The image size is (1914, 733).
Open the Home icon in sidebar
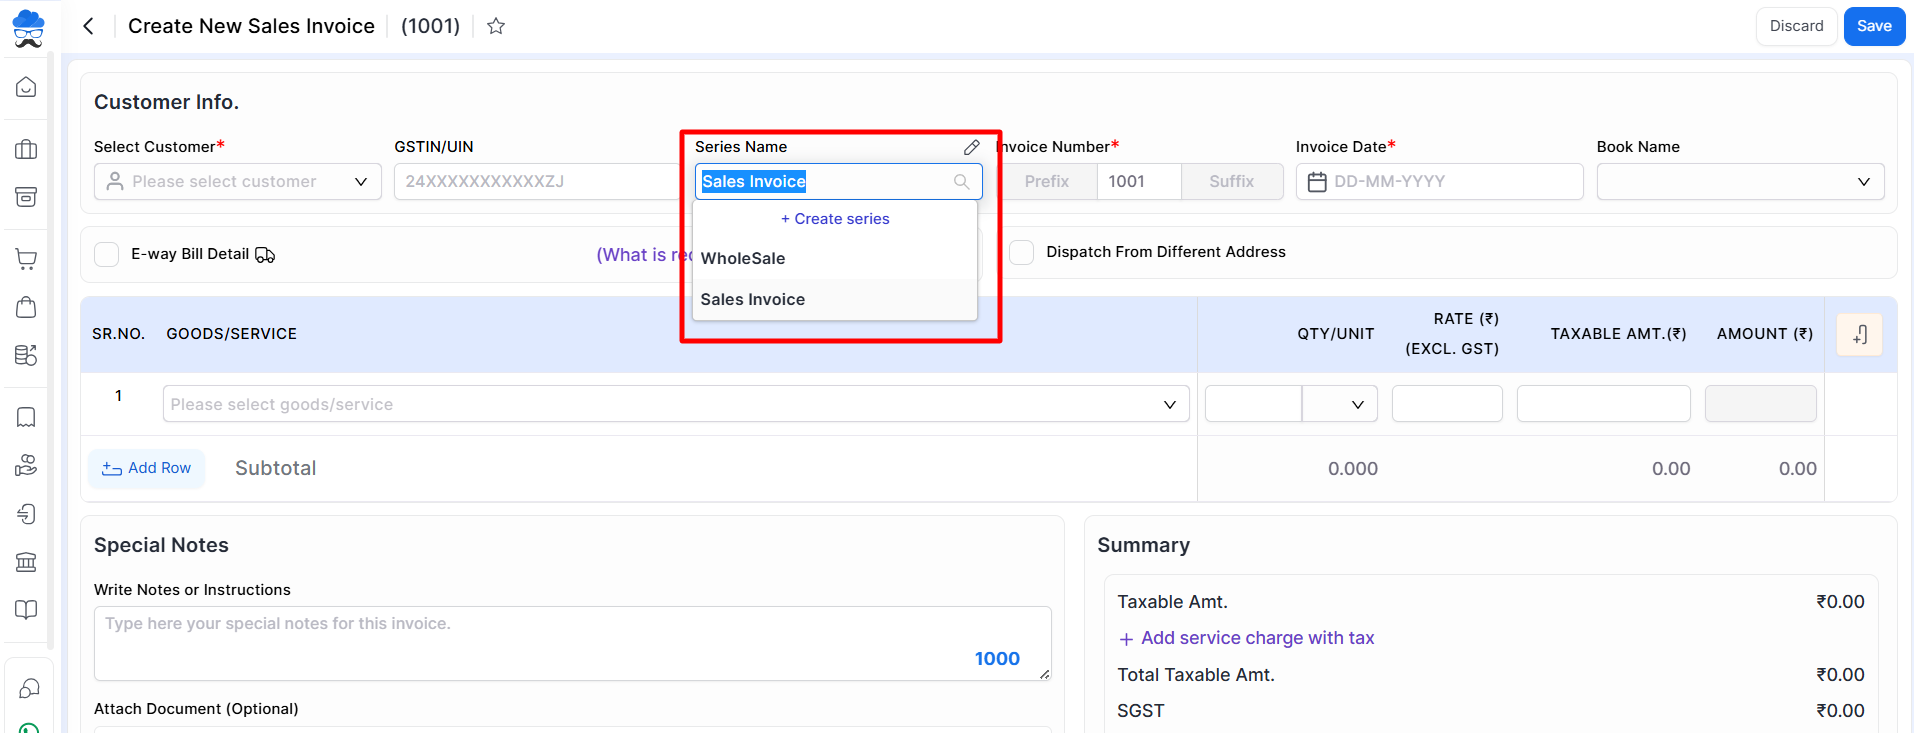point(27,87)
